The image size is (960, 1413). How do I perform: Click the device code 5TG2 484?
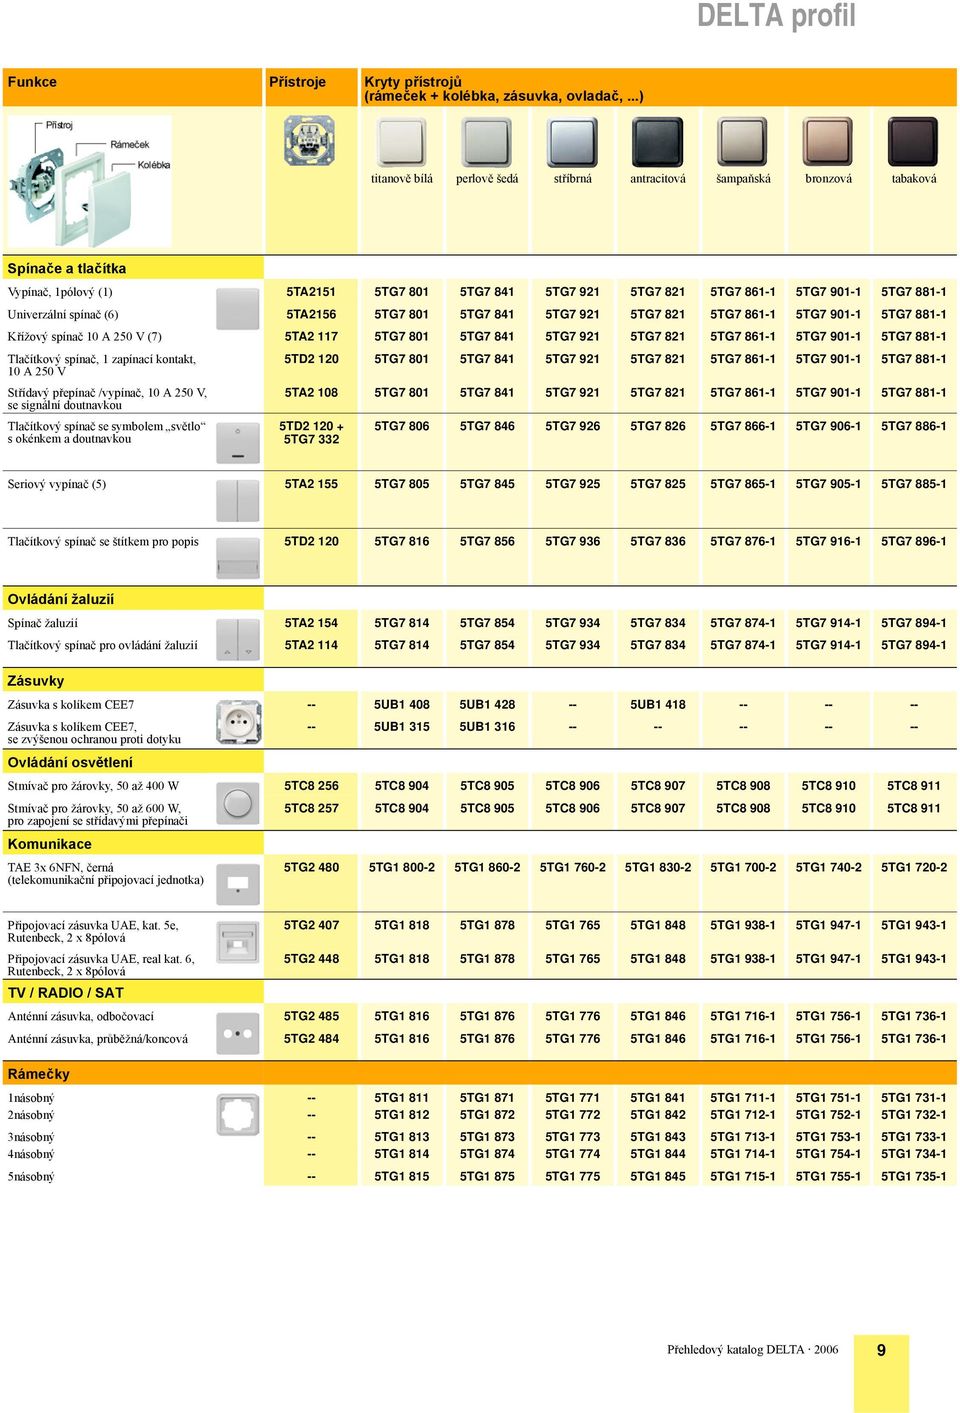(x=311, y=1038)
